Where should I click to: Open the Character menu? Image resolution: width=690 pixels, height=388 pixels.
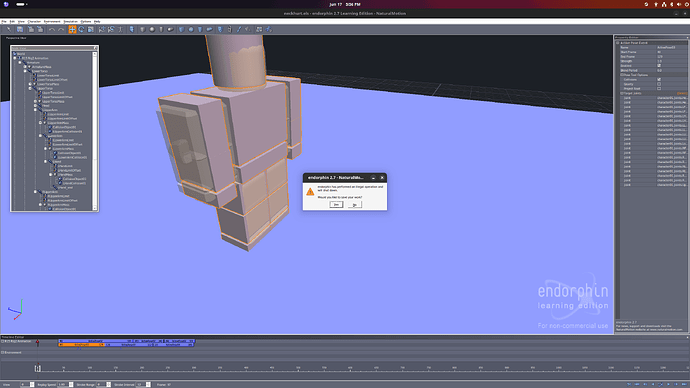34,21
